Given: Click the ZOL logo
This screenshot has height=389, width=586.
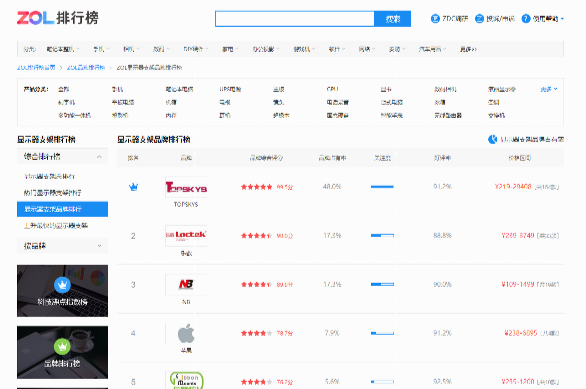Looking at the screenshot, I should coord(36,18).
